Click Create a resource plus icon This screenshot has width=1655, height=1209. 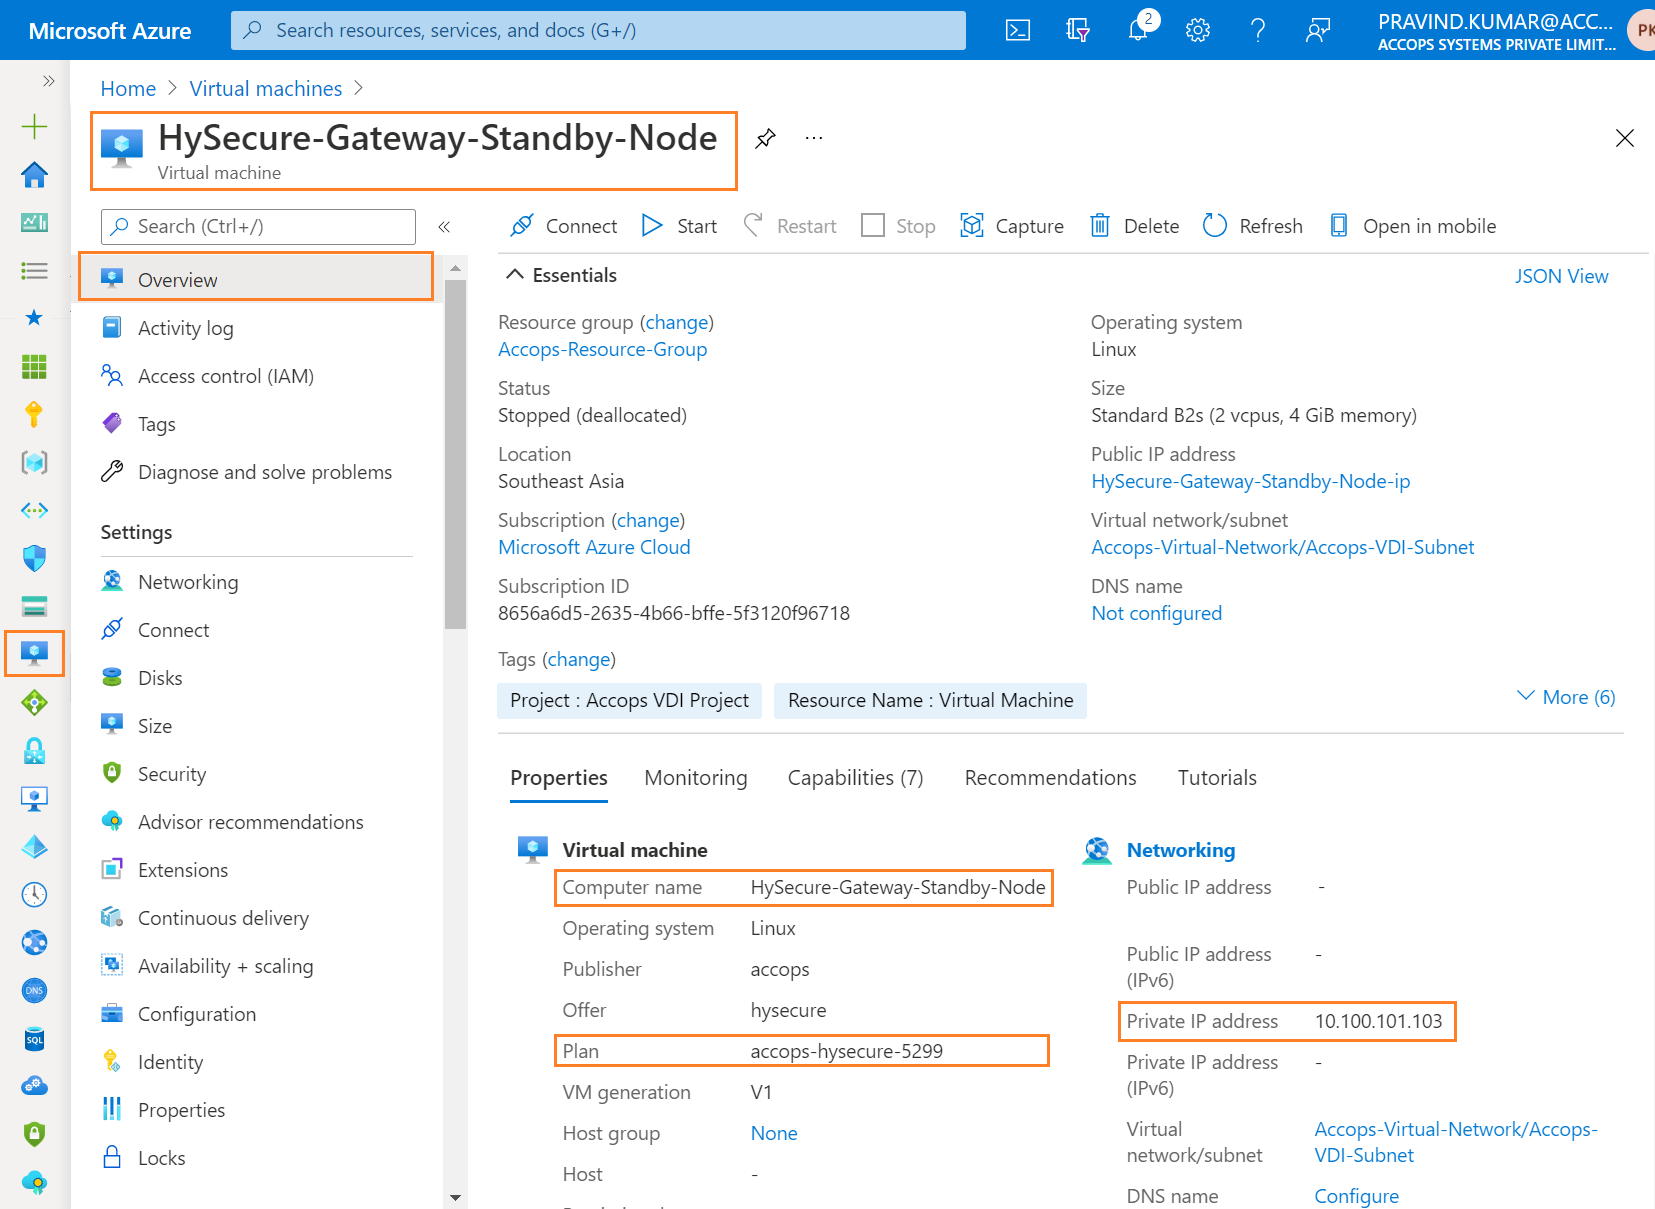point(34,126)
